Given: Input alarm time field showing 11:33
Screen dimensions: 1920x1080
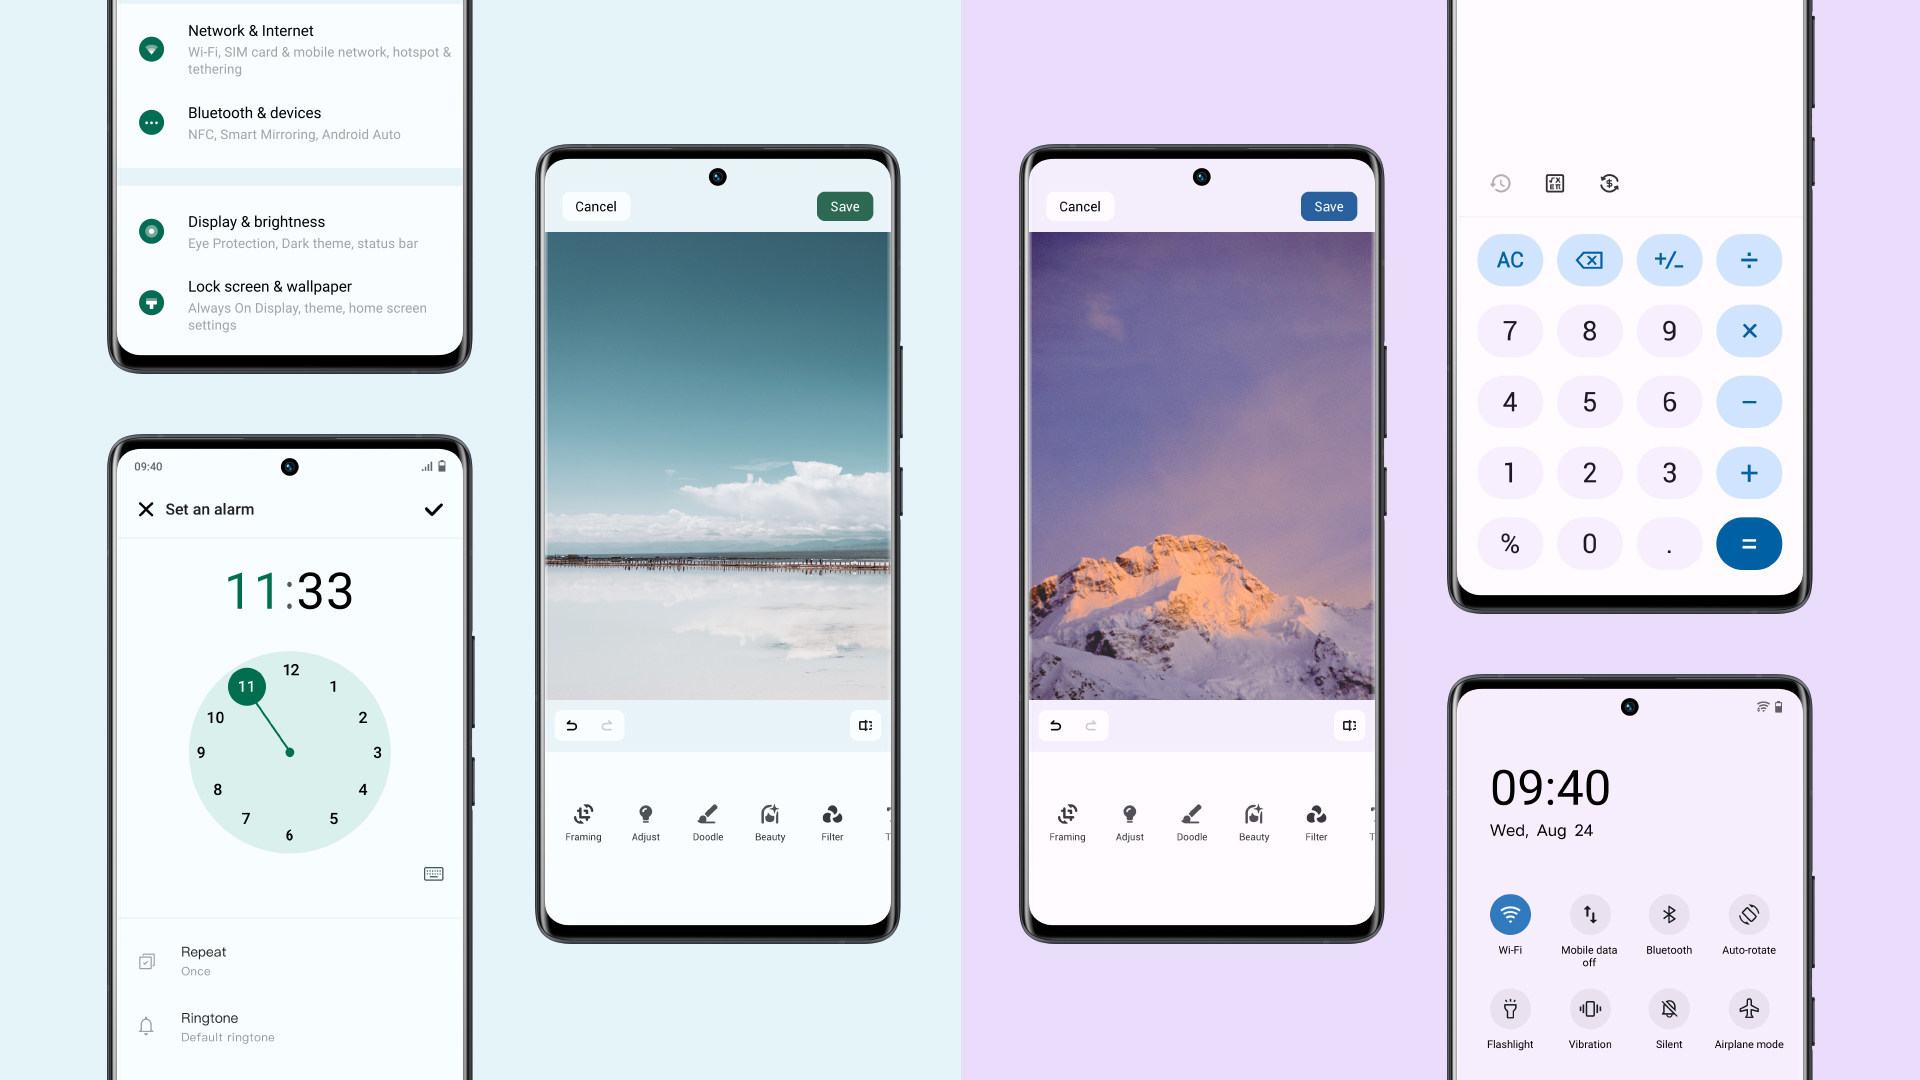Looking at the screenshot, I should [x=289, y=591].
